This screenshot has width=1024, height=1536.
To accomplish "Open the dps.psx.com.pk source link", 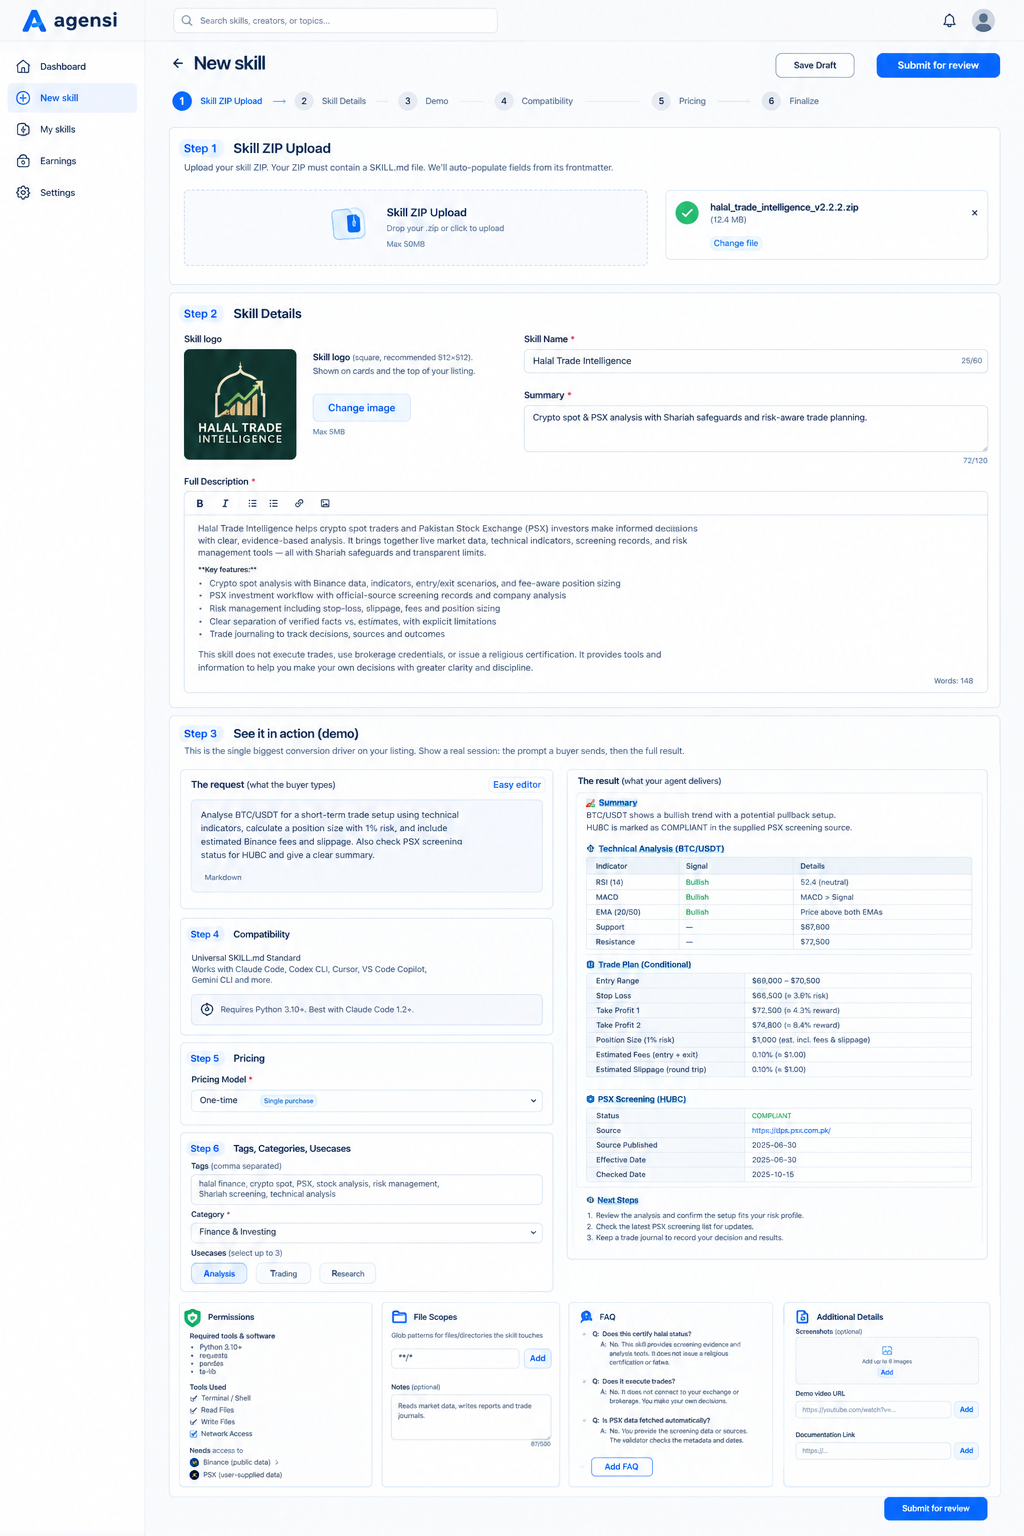I will 791,1130.
